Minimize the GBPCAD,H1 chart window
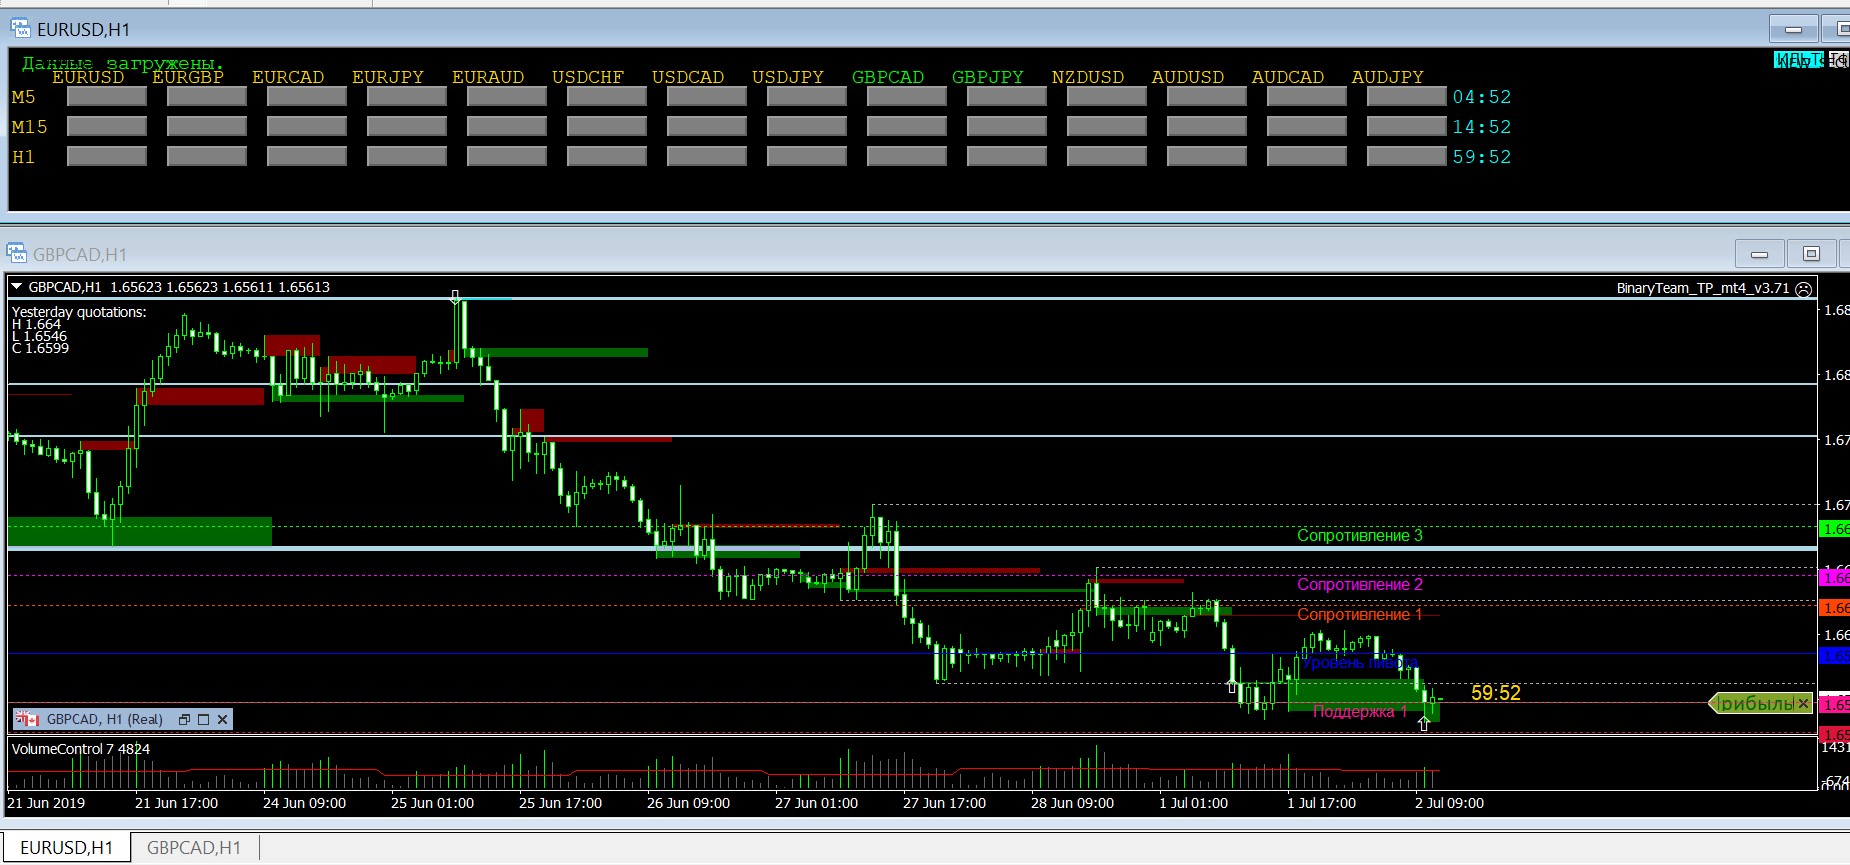This screenshot has height=865, width=1850. pyautogui.click(x=1760, y=254)
